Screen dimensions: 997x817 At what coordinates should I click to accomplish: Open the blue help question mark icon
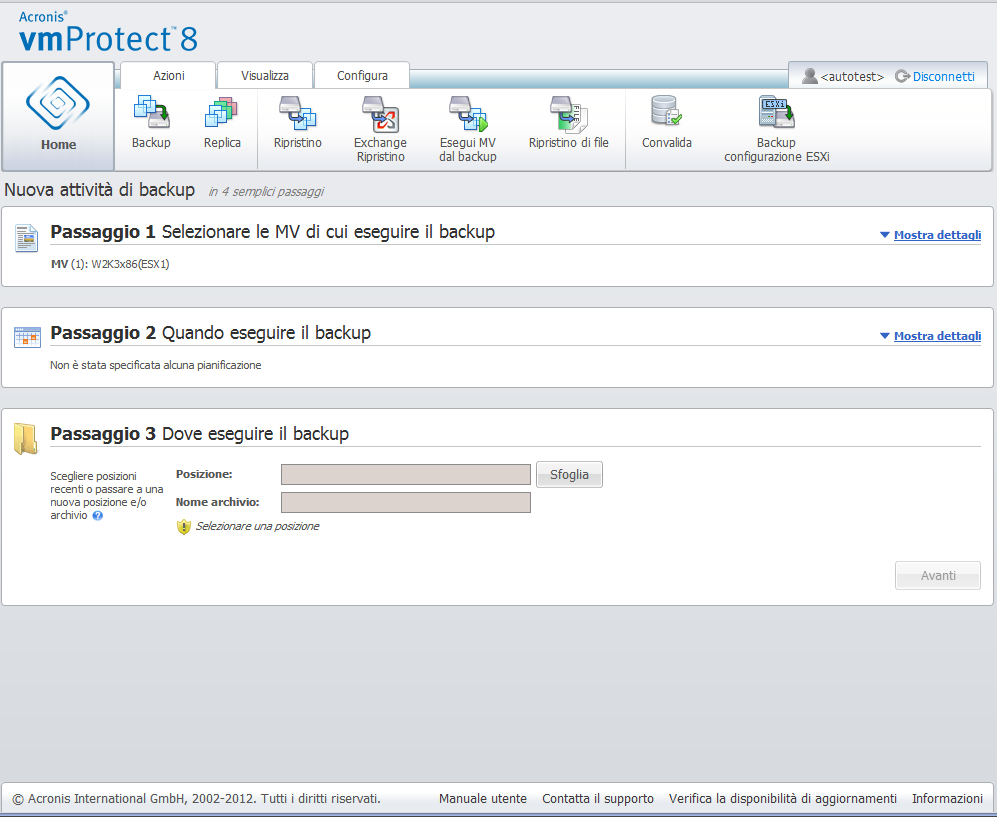click(x=97, y=516)
